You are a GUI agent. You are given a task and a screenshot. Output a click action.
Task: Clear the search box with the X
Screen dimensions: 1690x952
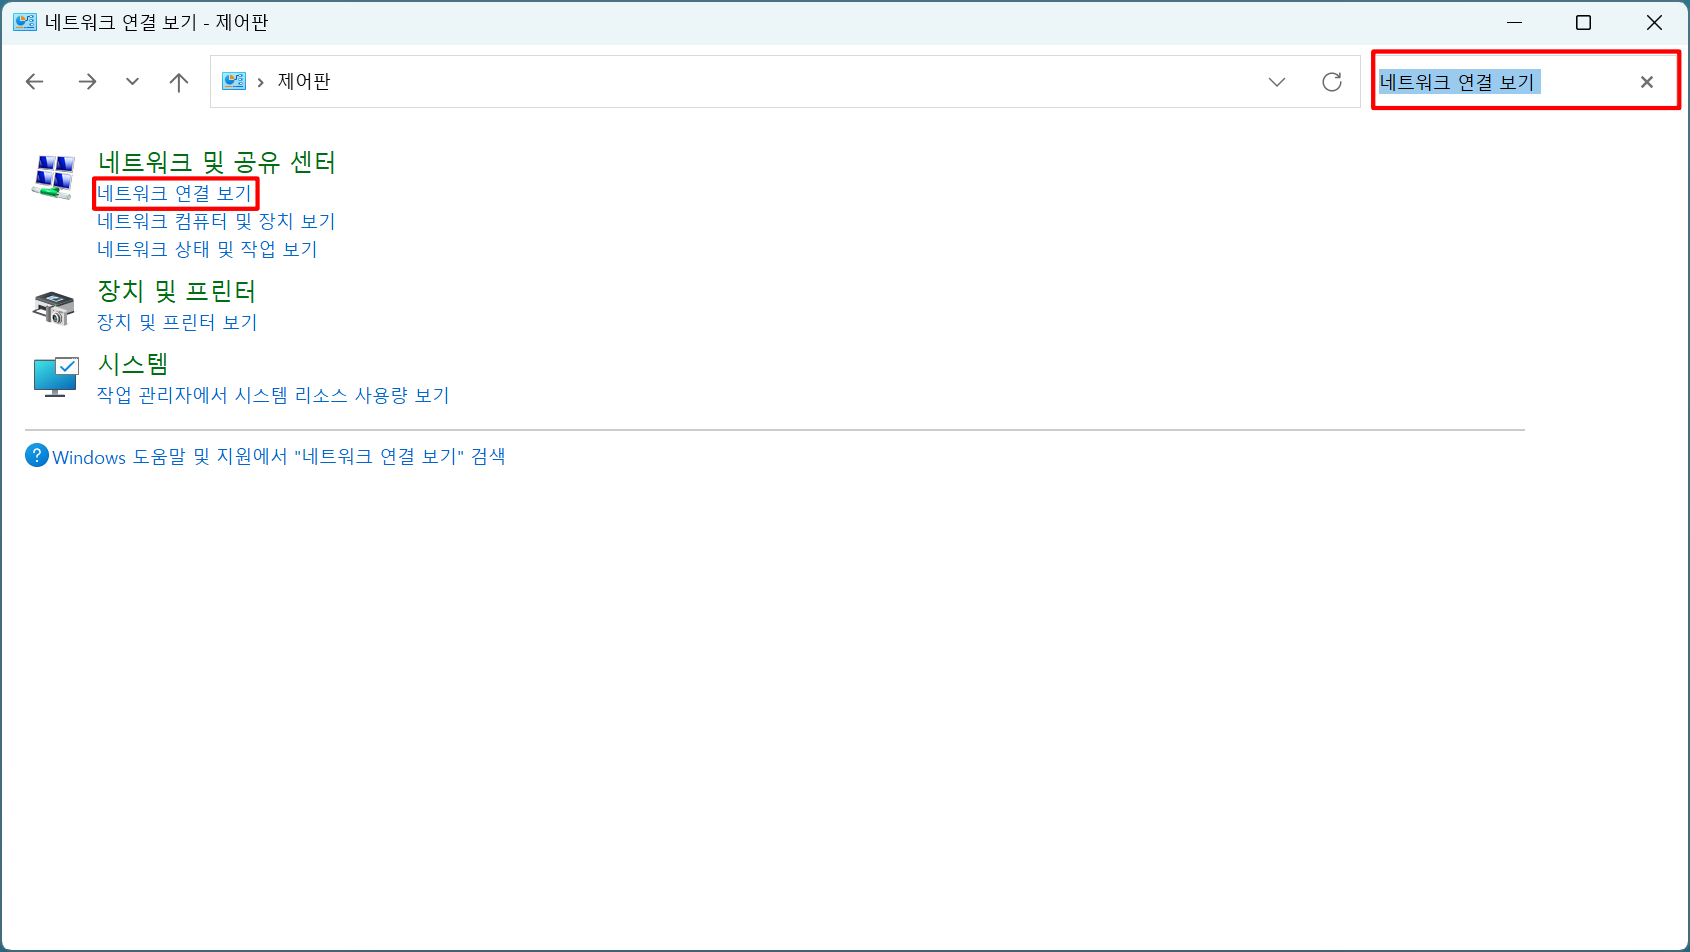click(x=1647, y=82)
